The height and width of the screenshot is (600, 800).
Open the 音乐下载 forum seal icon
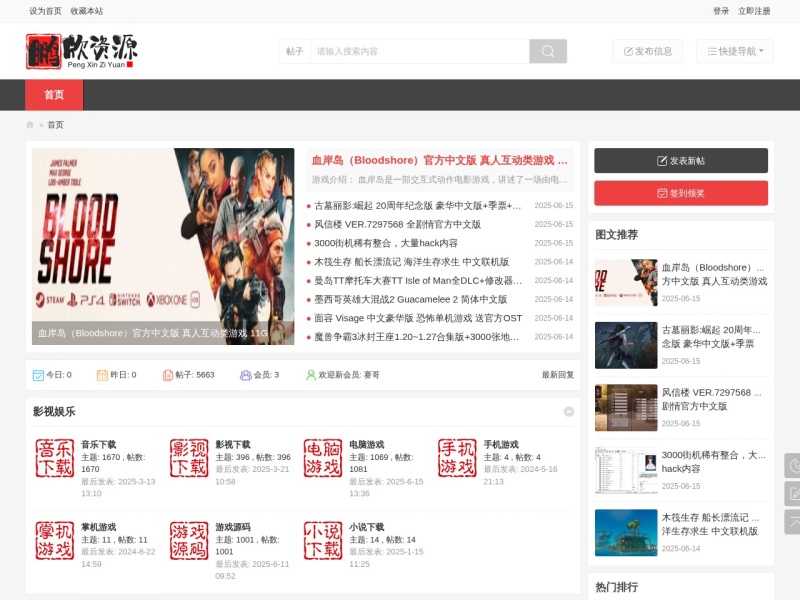pyautogui.click(x=55, y=458)
